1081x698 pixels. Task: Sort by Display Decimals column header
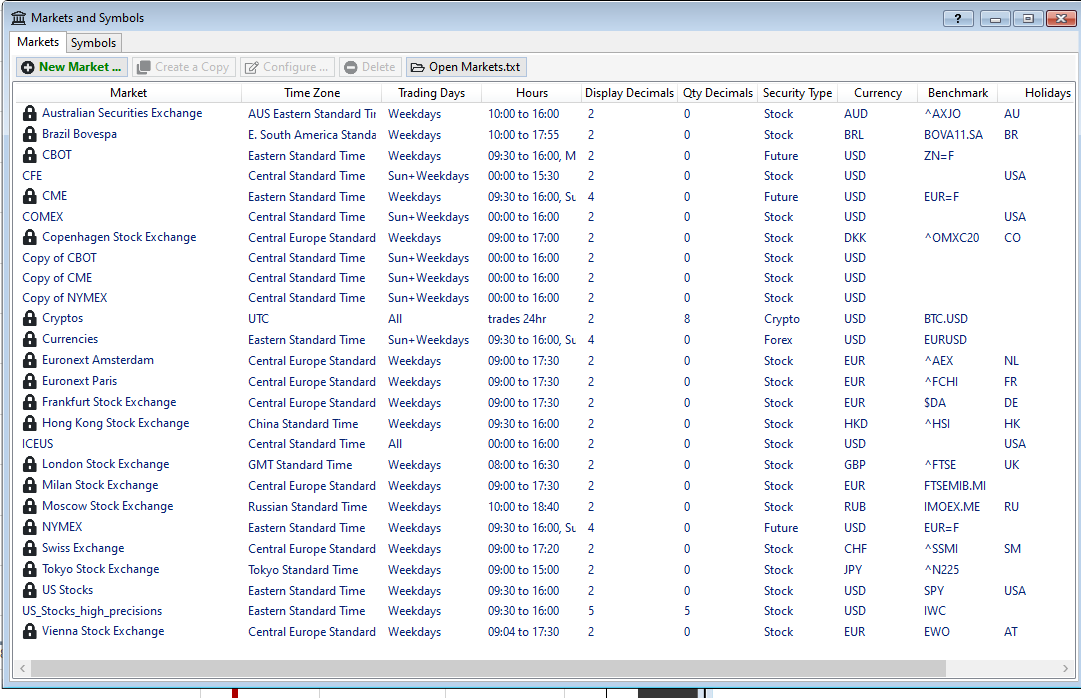(629, 92)
